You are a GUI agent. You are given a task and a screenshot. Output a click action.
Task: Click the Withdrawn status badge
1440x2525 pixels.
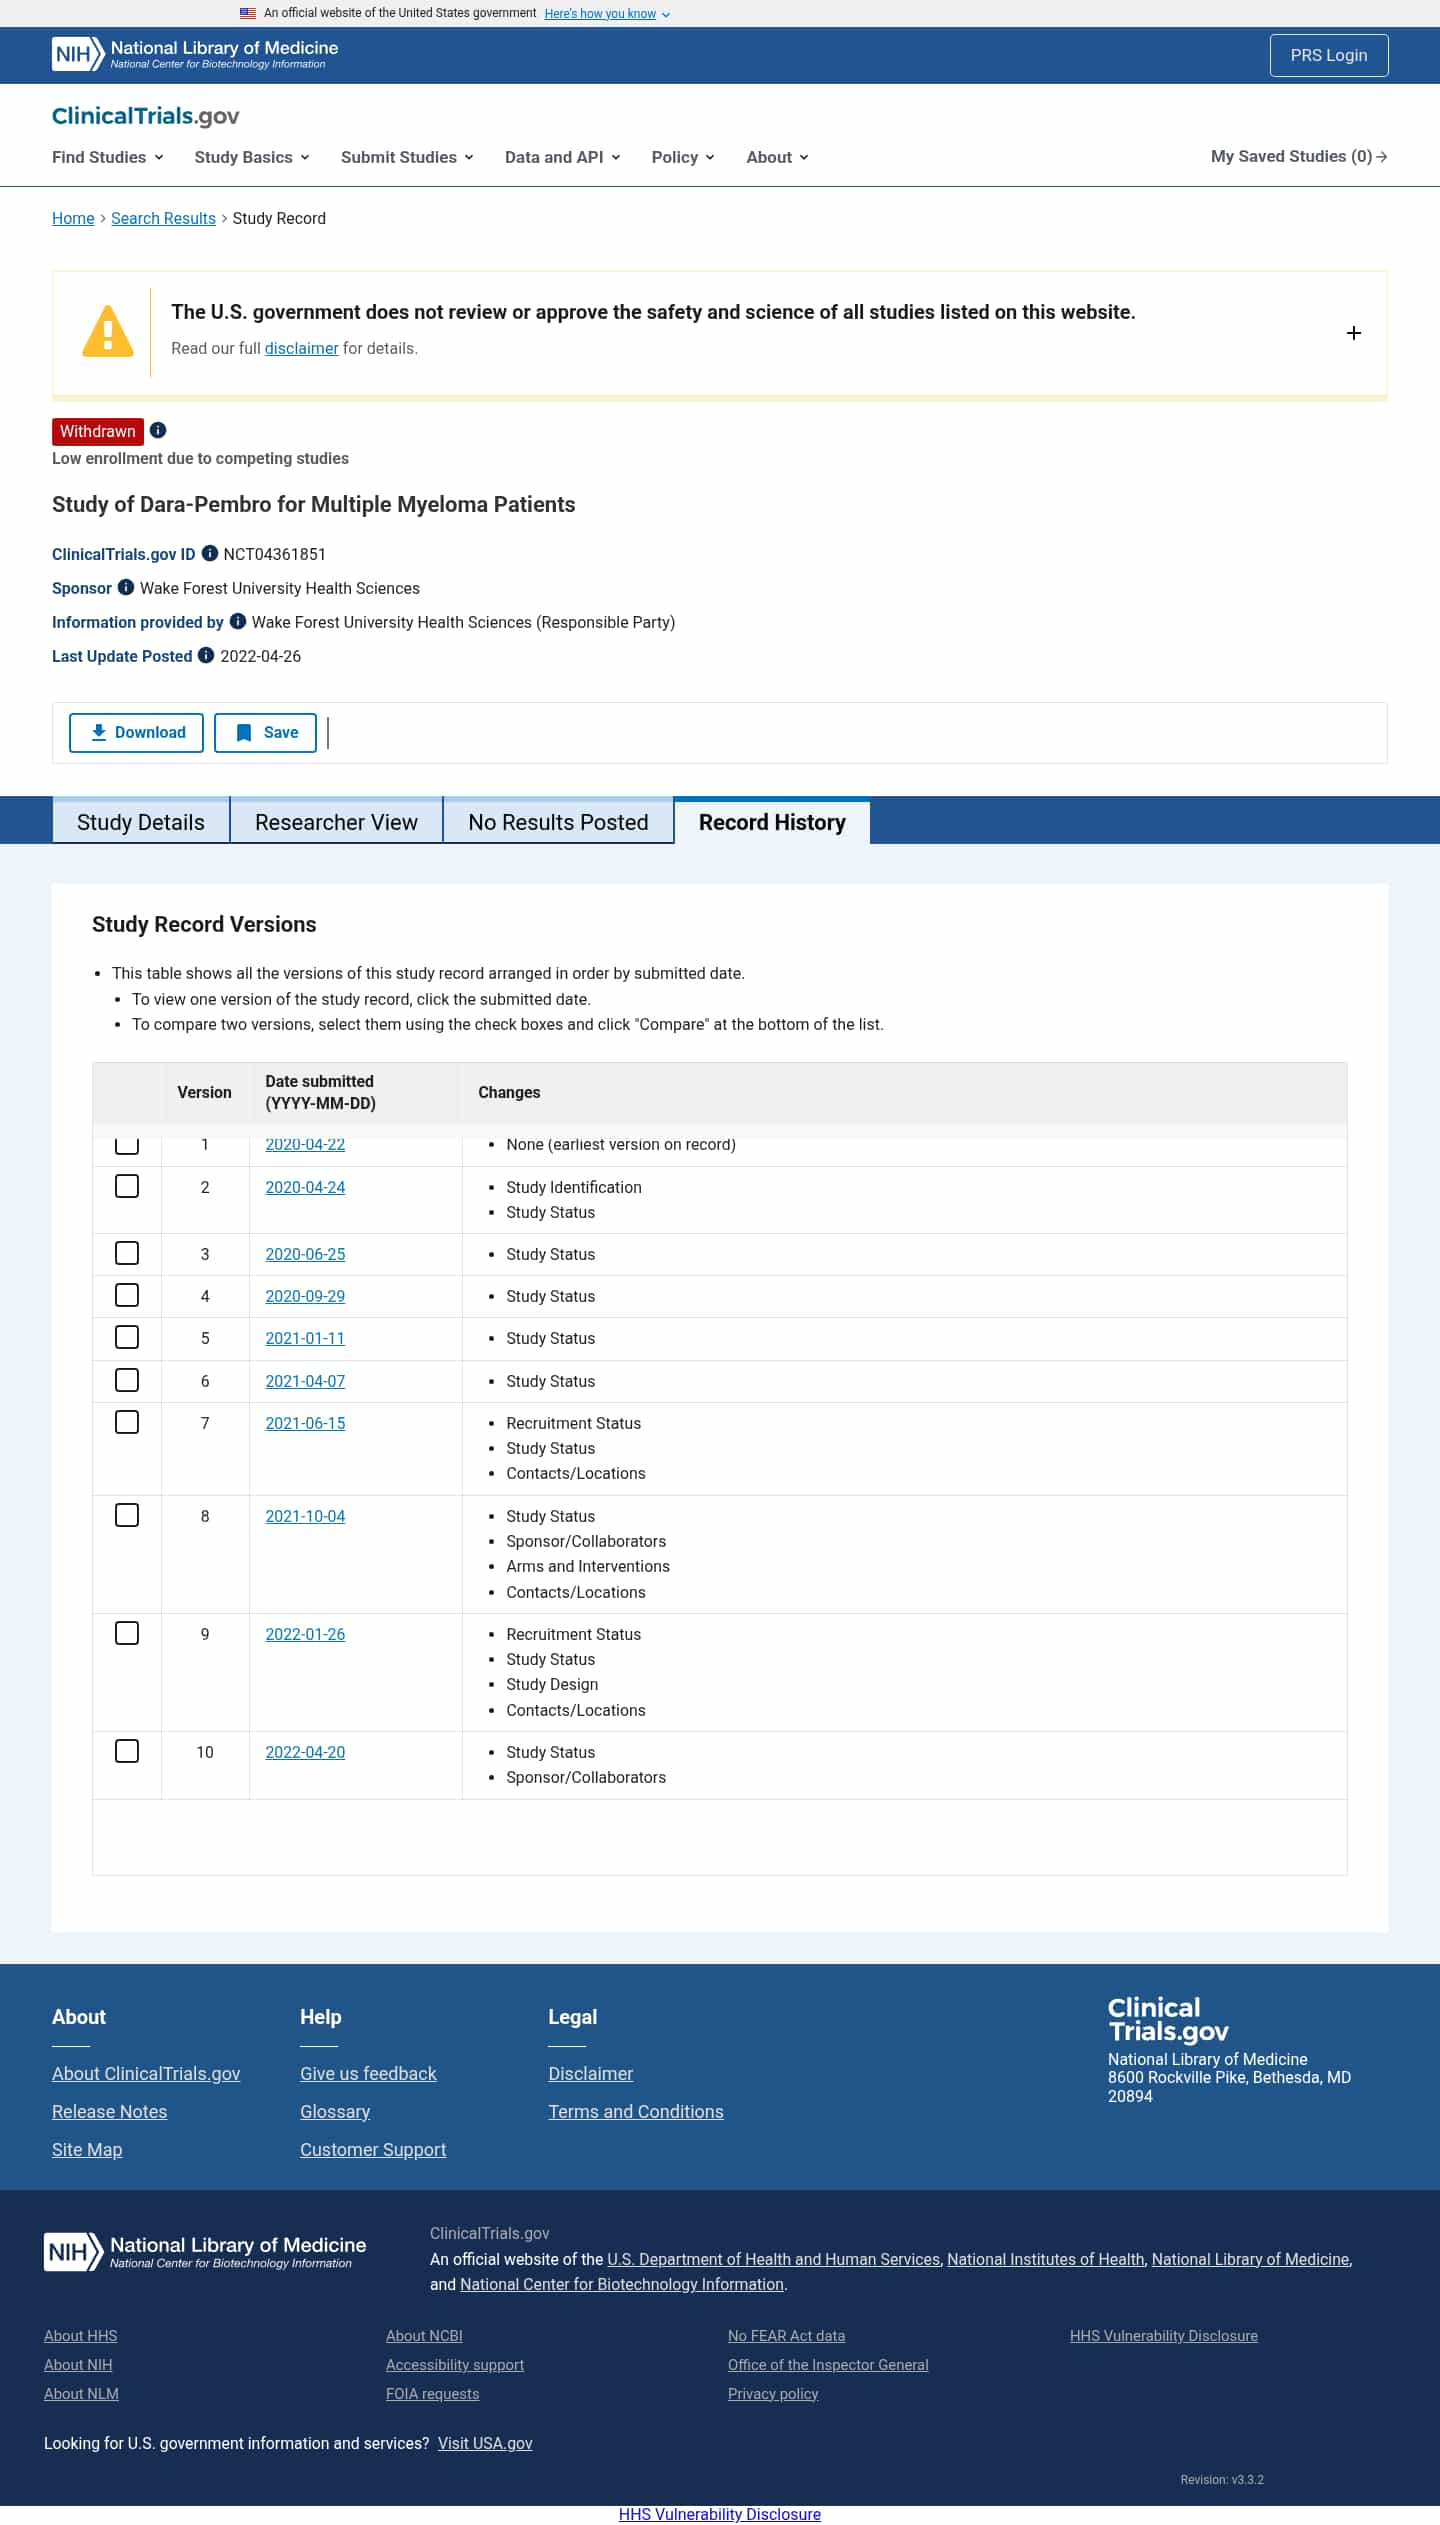coord(98,431)
